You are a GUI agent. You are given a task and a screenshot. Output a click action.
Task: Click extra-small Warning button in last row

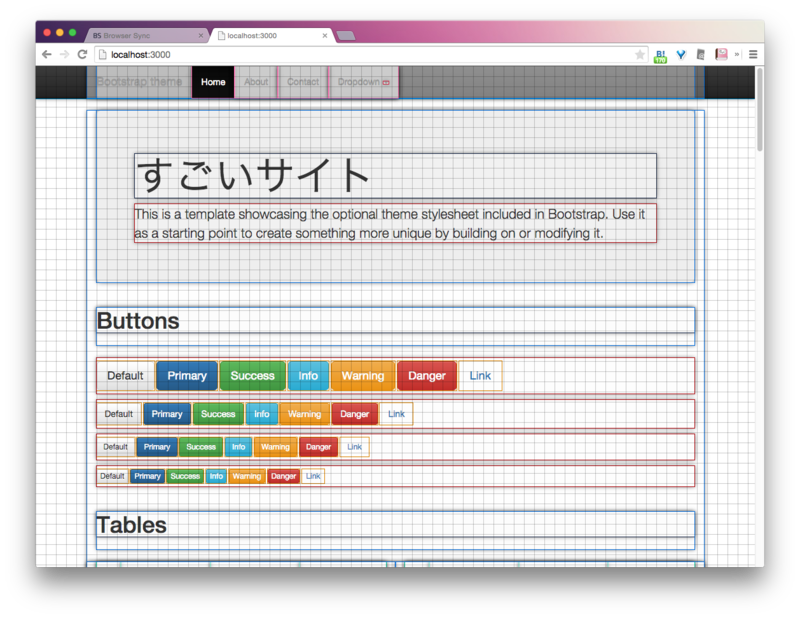coord(247,476)
